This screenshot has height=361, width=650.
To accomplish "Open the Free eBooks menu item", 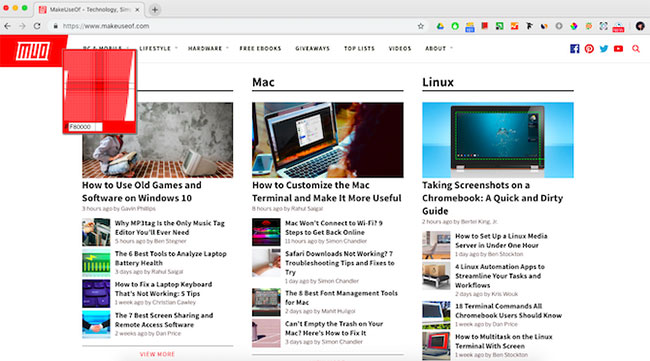I will [x=260, y=48].
